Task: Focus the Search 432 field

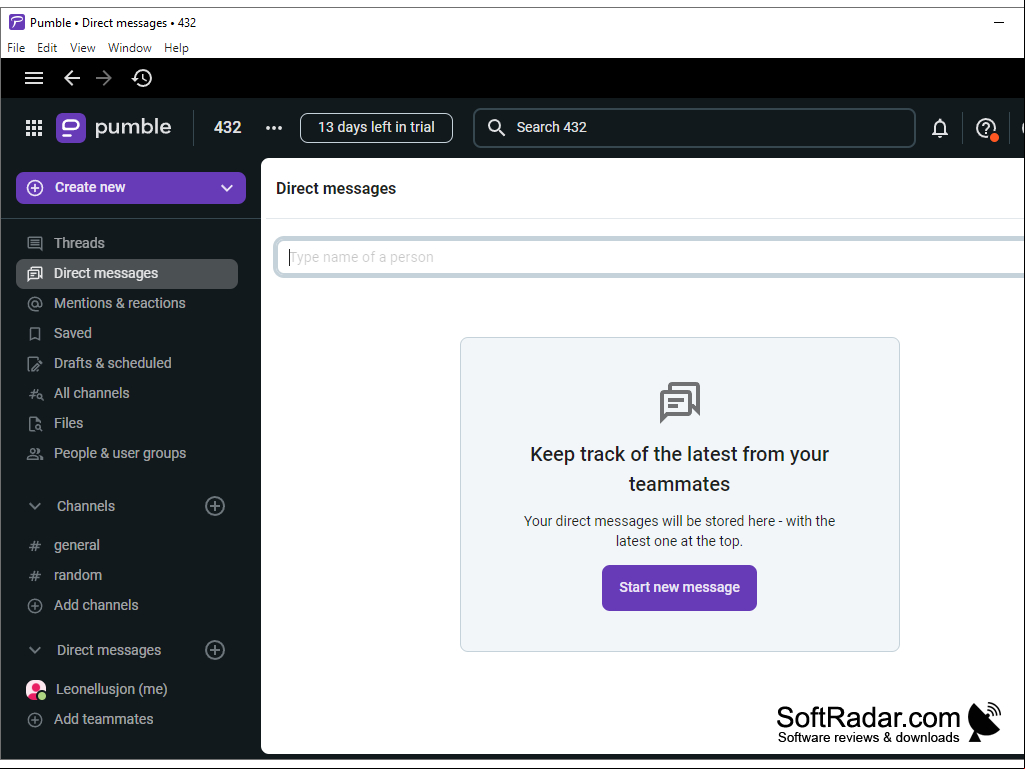Action: [694, 128]
